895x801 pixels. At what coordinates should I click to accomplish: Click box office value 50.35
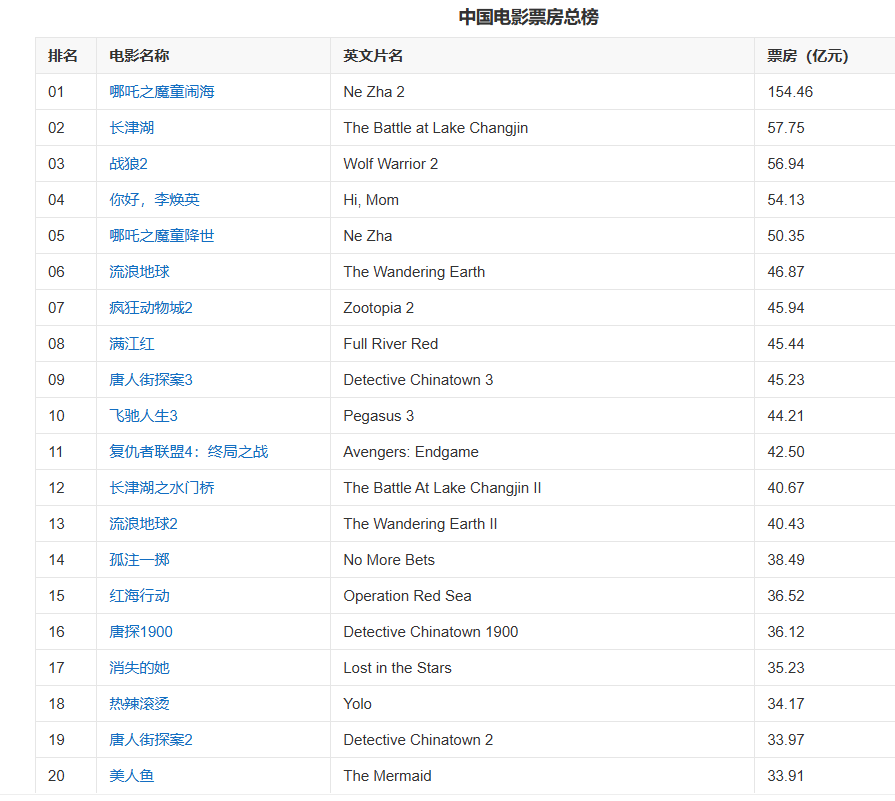pos(785,236)
